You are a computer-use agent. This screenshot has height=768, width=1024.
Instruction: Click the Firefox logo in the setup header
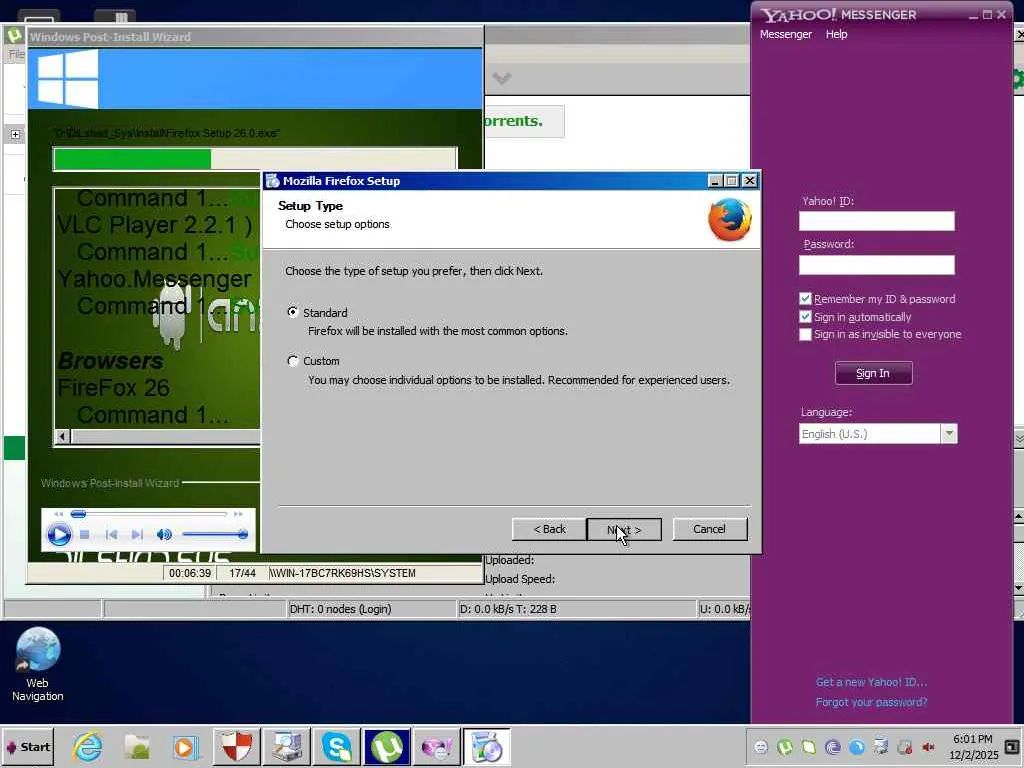(729, 220)
